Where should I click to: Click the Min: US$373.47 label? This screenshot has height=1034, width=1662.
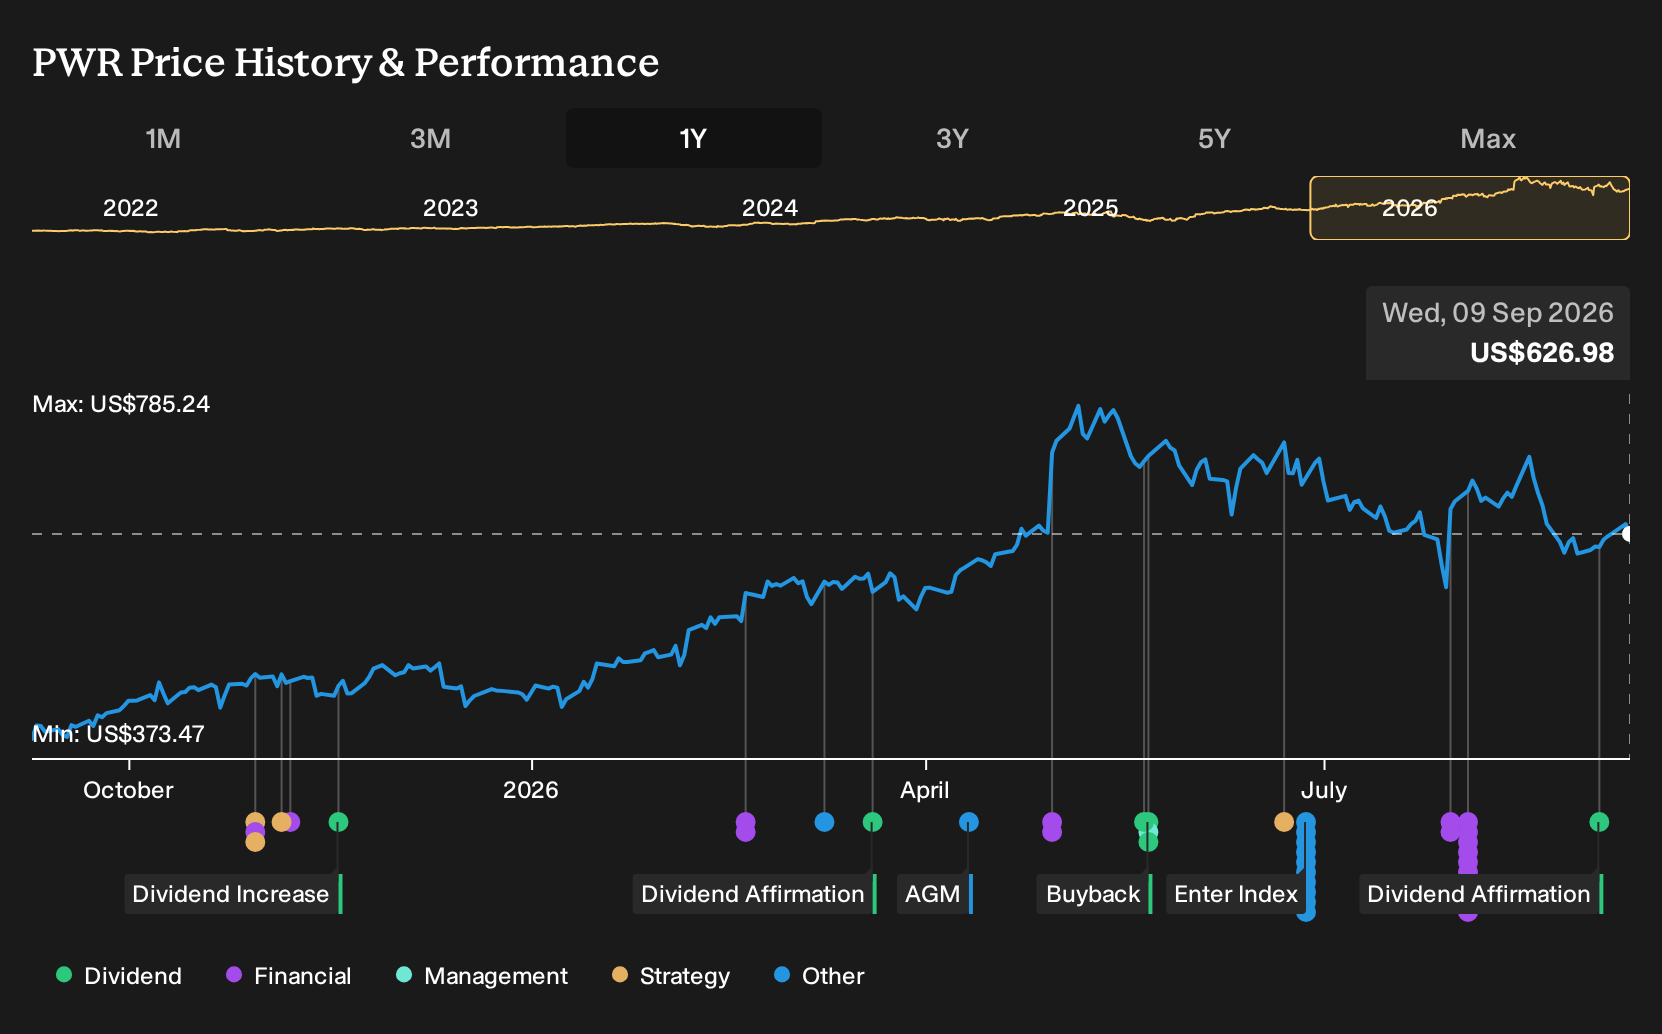[118, 734]
